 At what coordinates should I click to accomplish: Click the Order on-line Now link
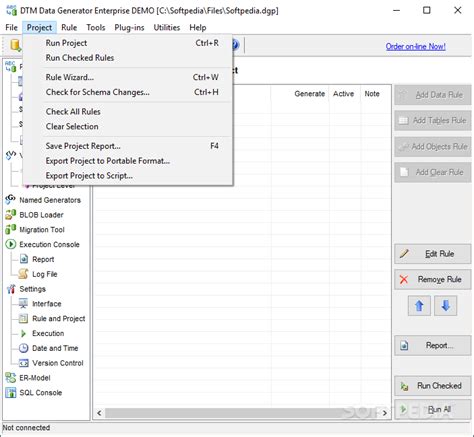tap(416, 46)
